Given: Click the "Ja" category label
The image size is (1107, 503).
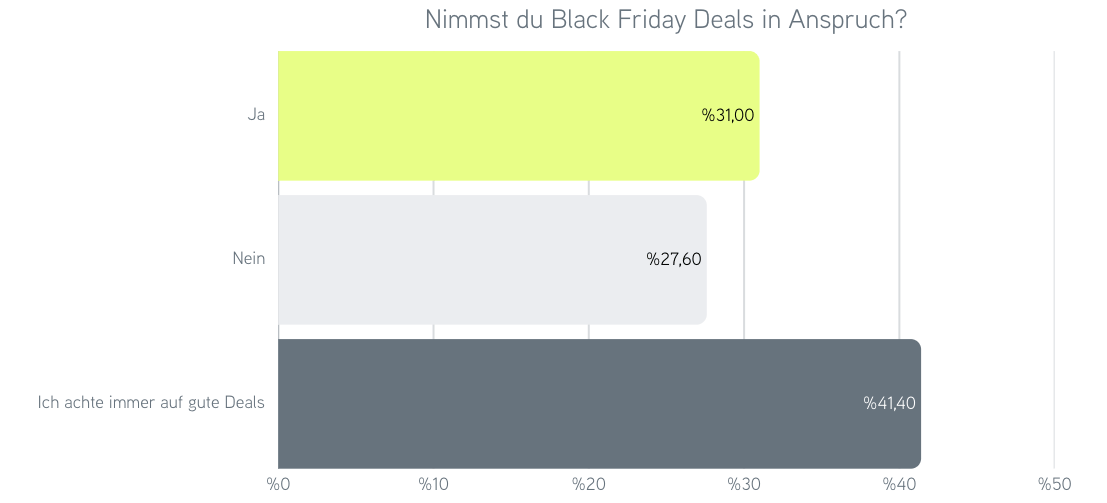Looking at the screenshot, I should (x=256, y=115).
